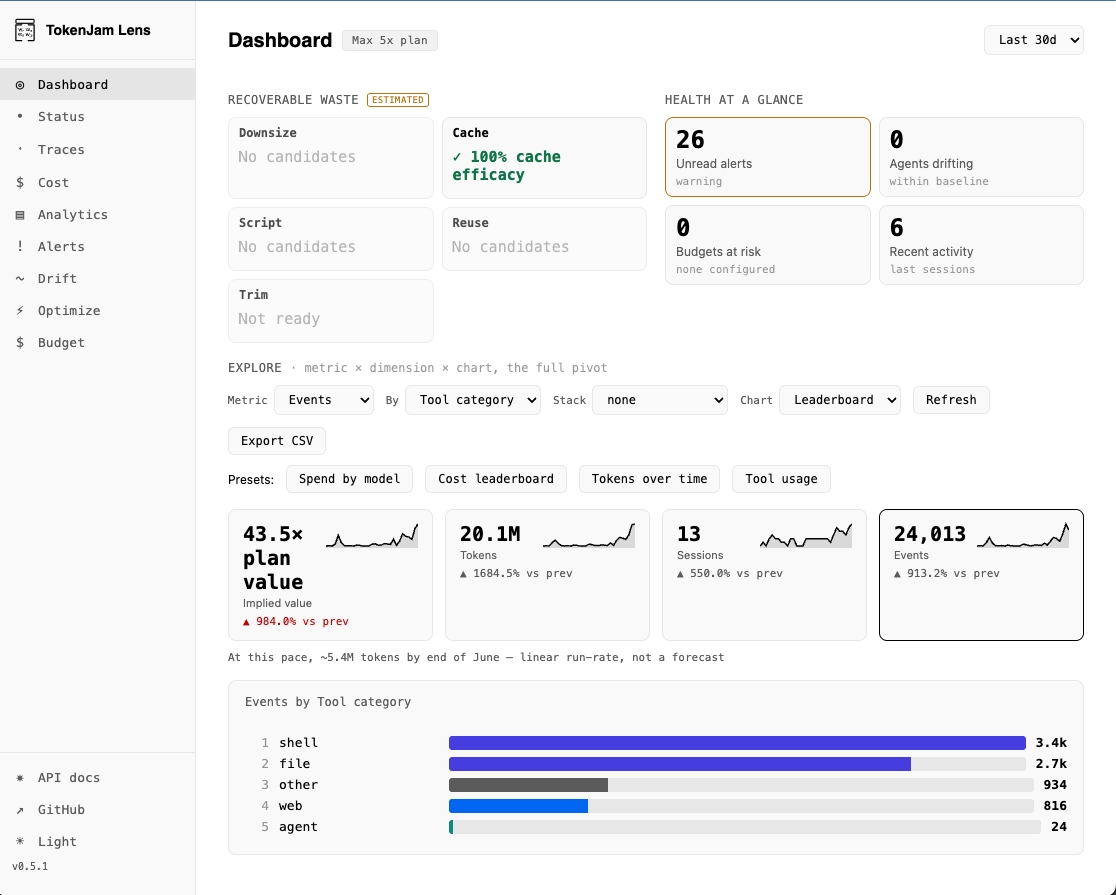Select the 24,013 Events metric card
Image resolution: width=1116 pixels, height=895 pixels.
point(981,575)
